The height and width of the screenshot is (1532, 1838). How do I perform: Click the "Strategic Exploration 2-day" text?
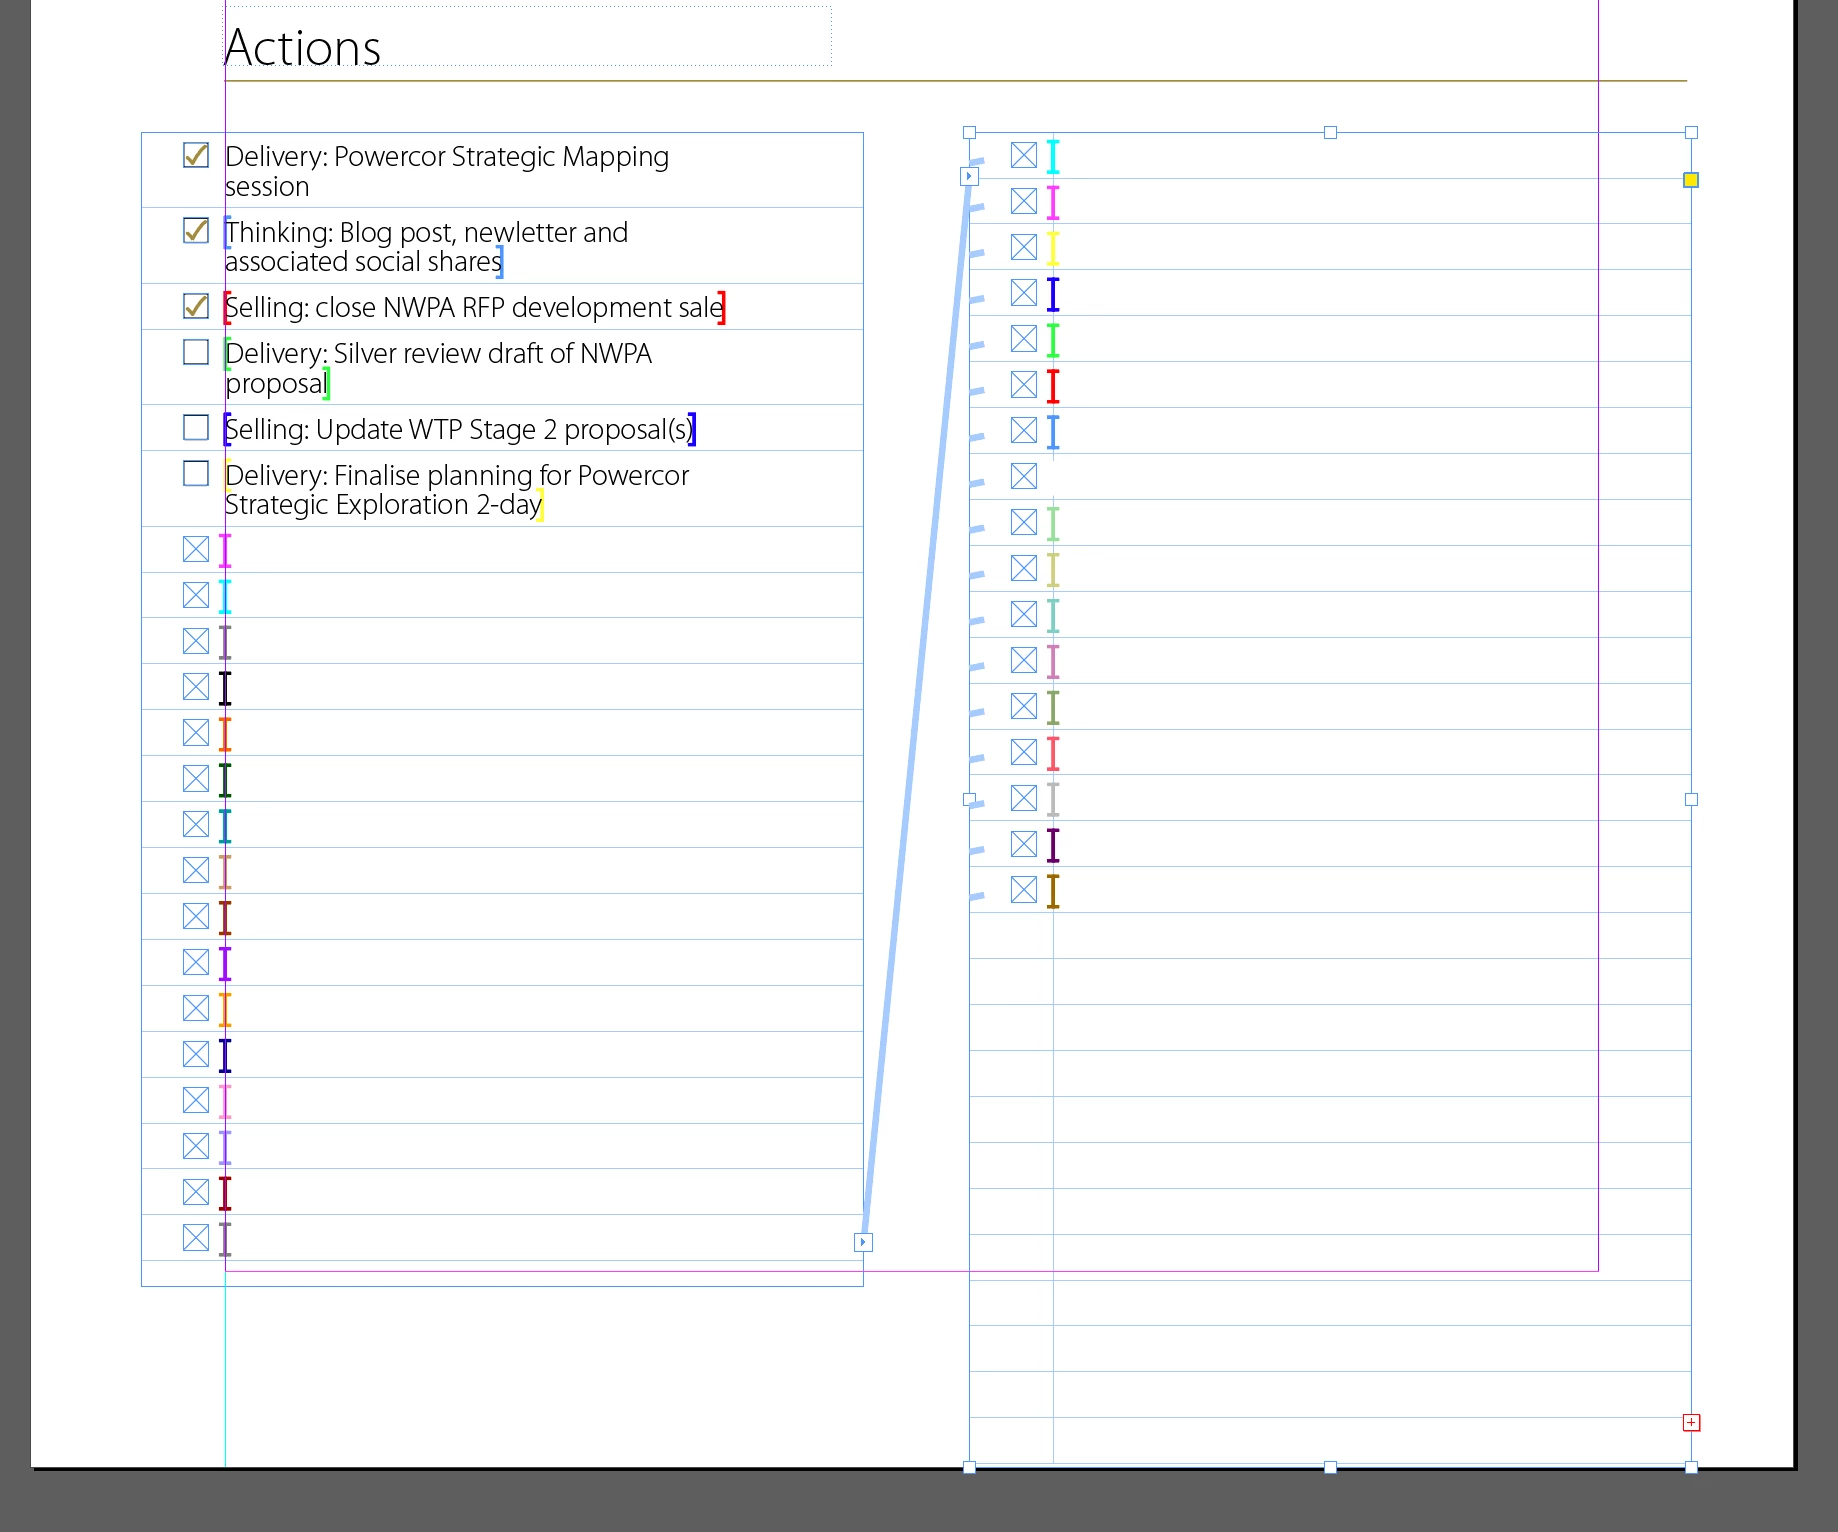(x=383, y=505)
